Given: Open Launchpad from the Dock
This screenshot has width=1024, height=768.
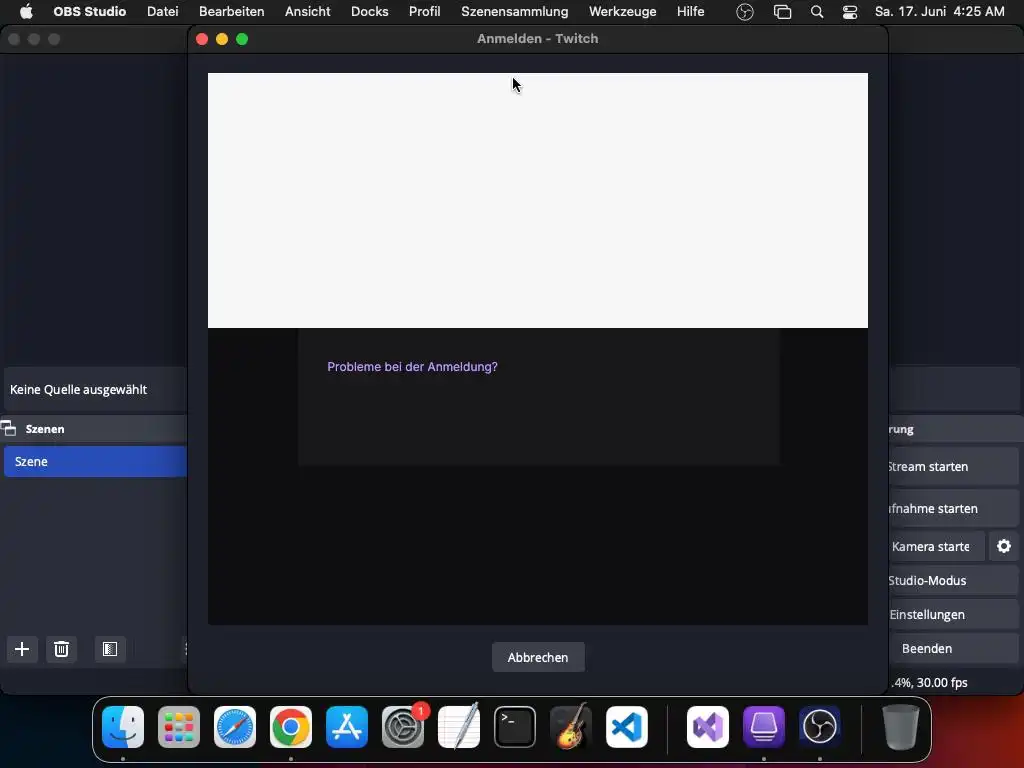Looking at the screenshot, I should (179, 727).
